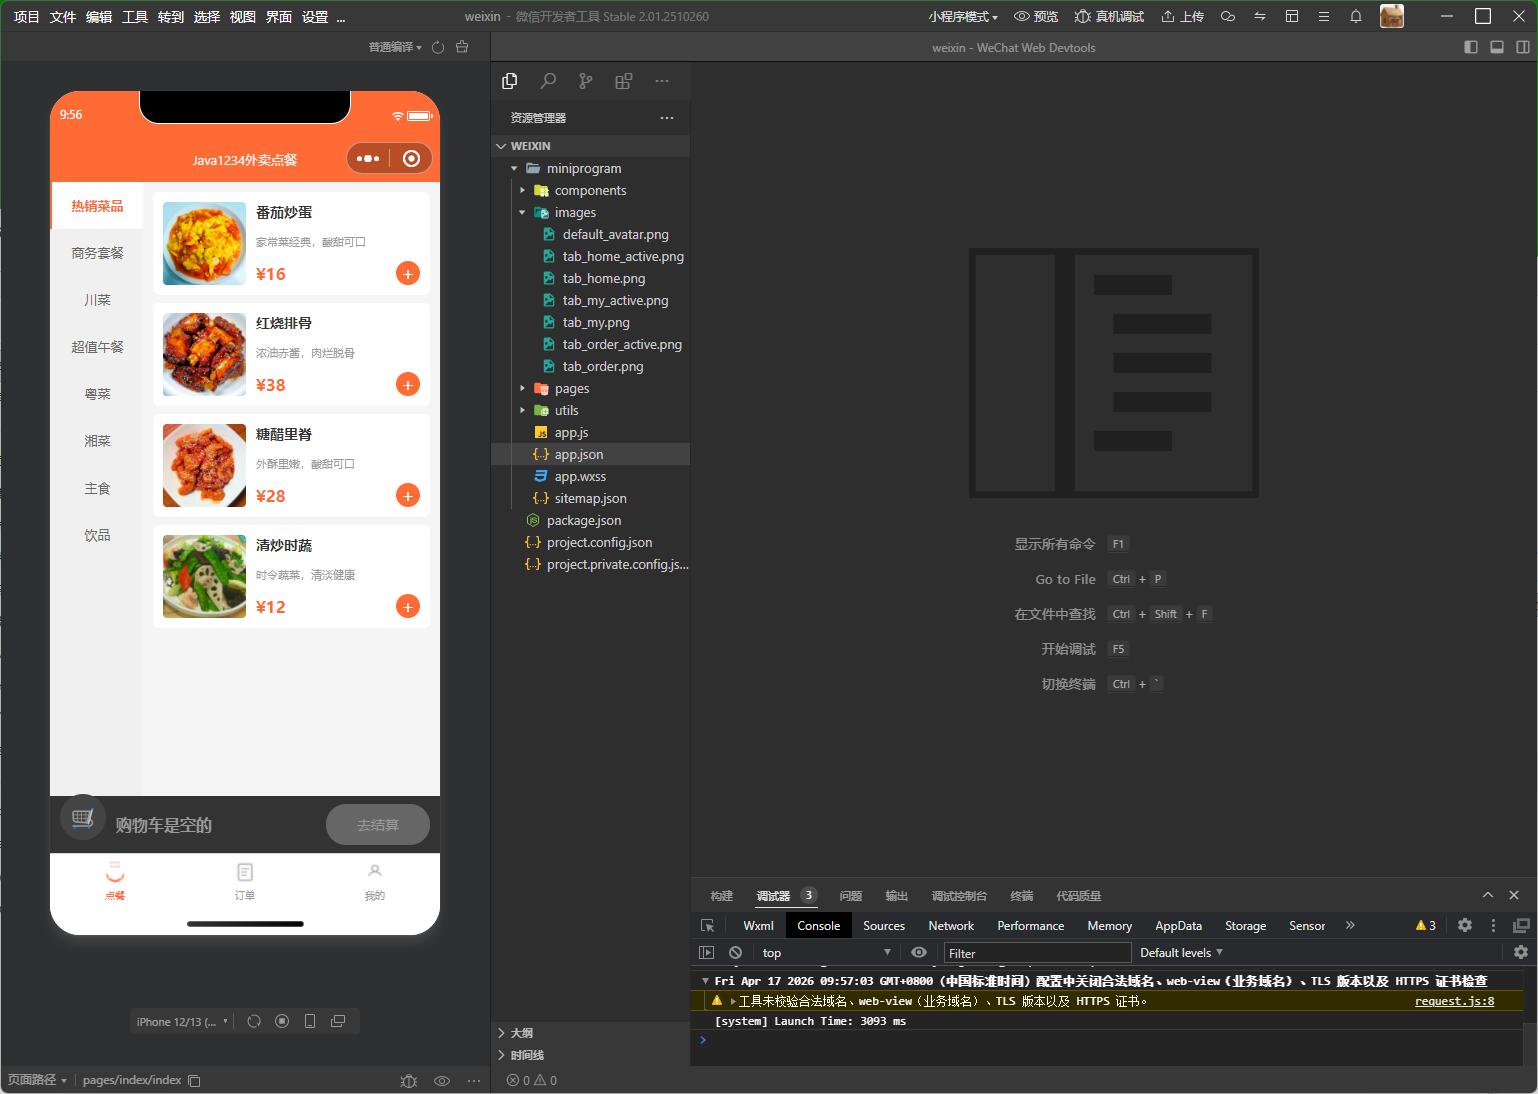Click the console Filter input field
This screenshot has height=1094, width=1538.
point(1037,953)
